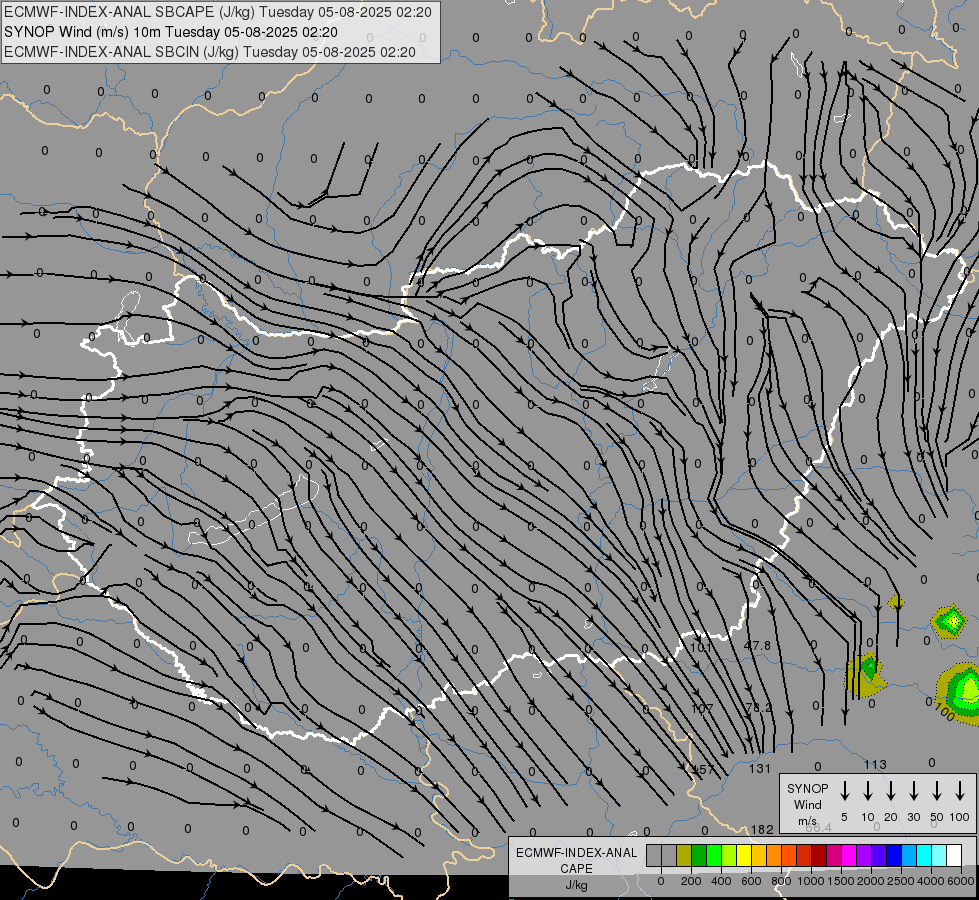Click the "6000" tick label of color bar

[x=961, y=881]
